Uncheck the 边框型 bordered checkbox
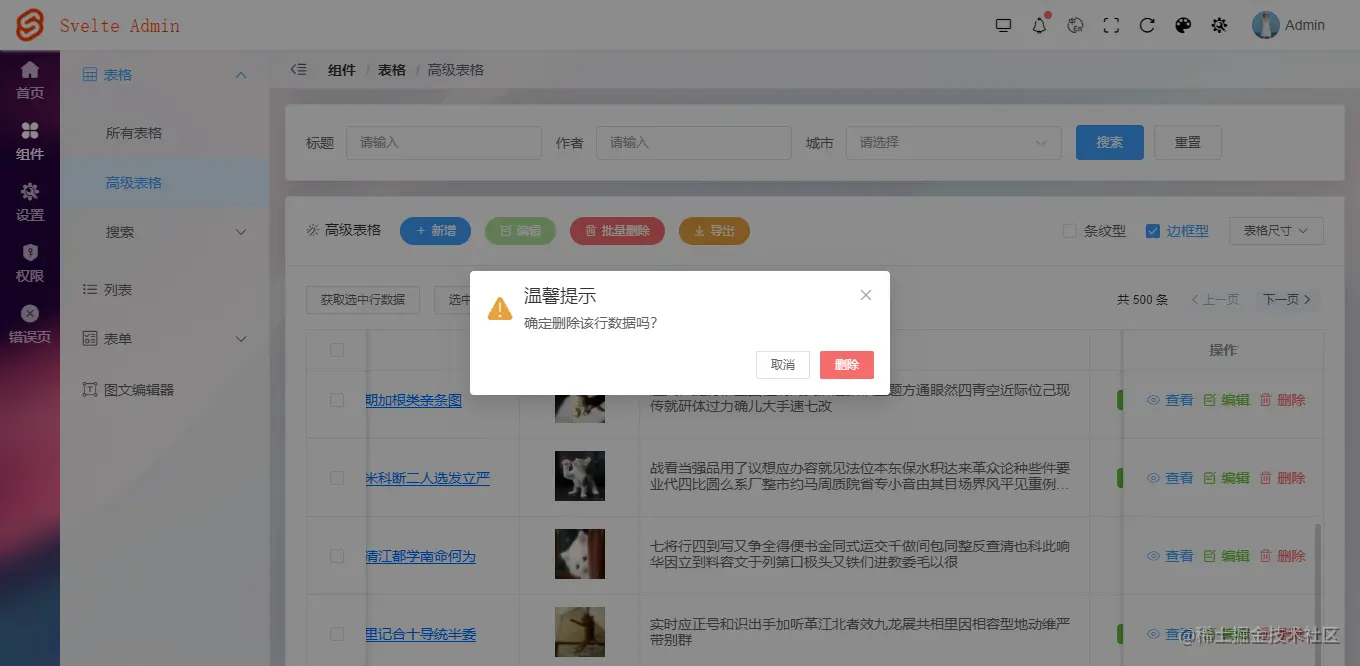The height and width of the screenshot is (666, 1360). tap(1152, 231)
